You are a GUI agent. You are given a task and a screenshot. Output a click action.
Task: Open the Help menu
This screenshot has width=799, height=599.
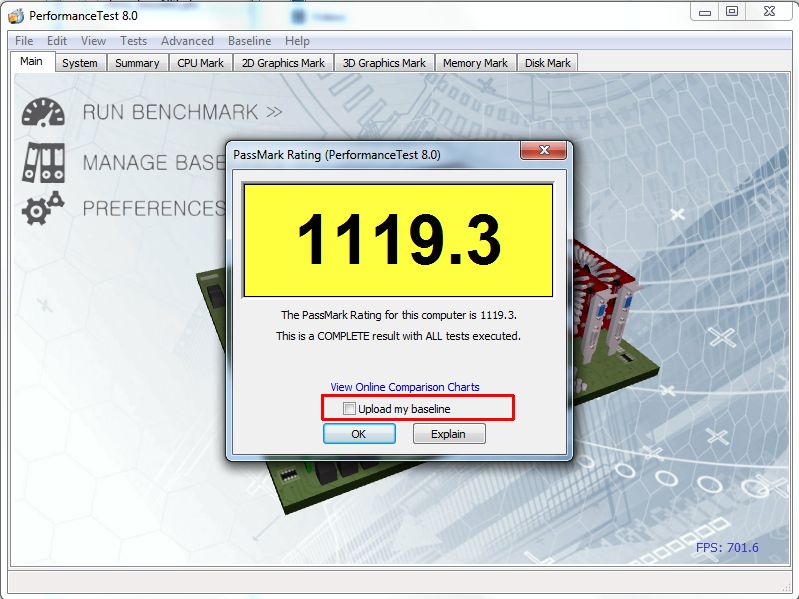[297, 41]
